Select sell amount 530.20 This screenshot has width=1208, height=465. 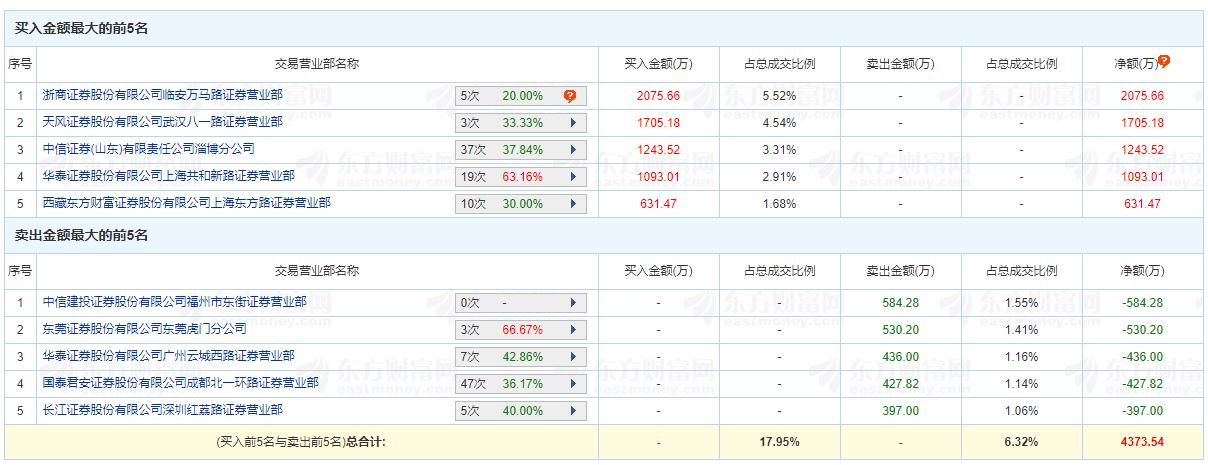[900, 330]
